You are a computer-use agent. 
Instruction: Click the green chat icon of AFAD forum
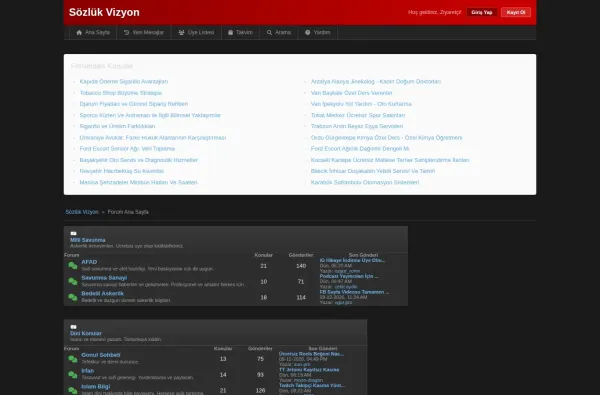pyautogui.click(x=73, y=266)
